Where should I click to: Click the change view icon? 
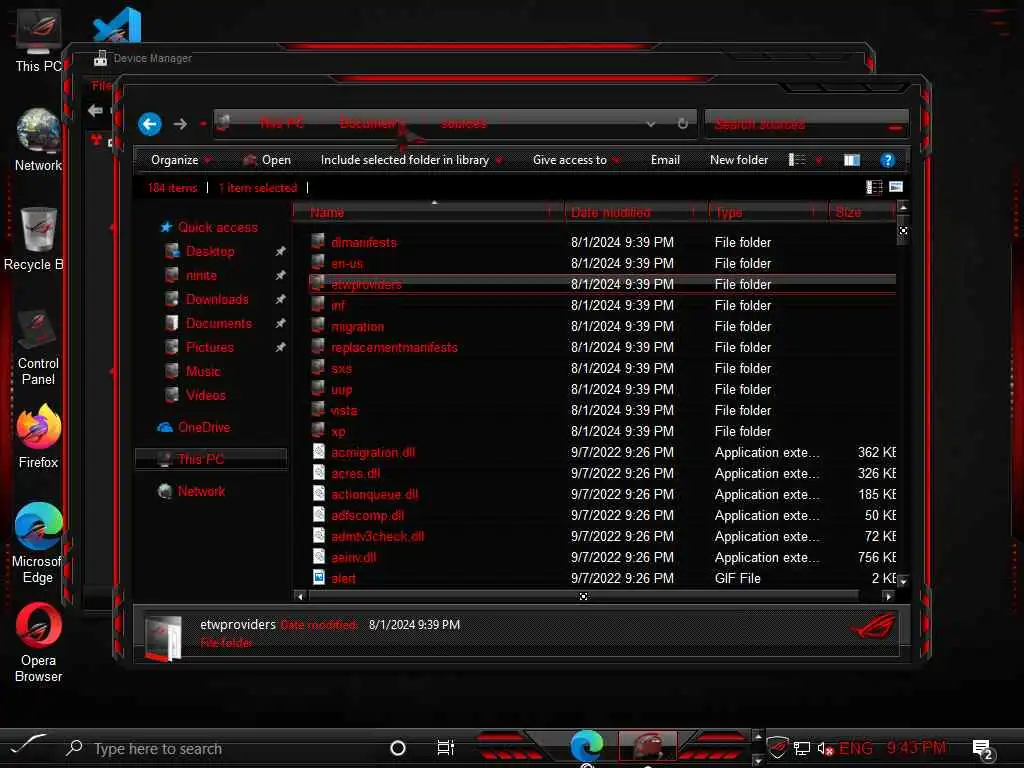tap(797, 160)
